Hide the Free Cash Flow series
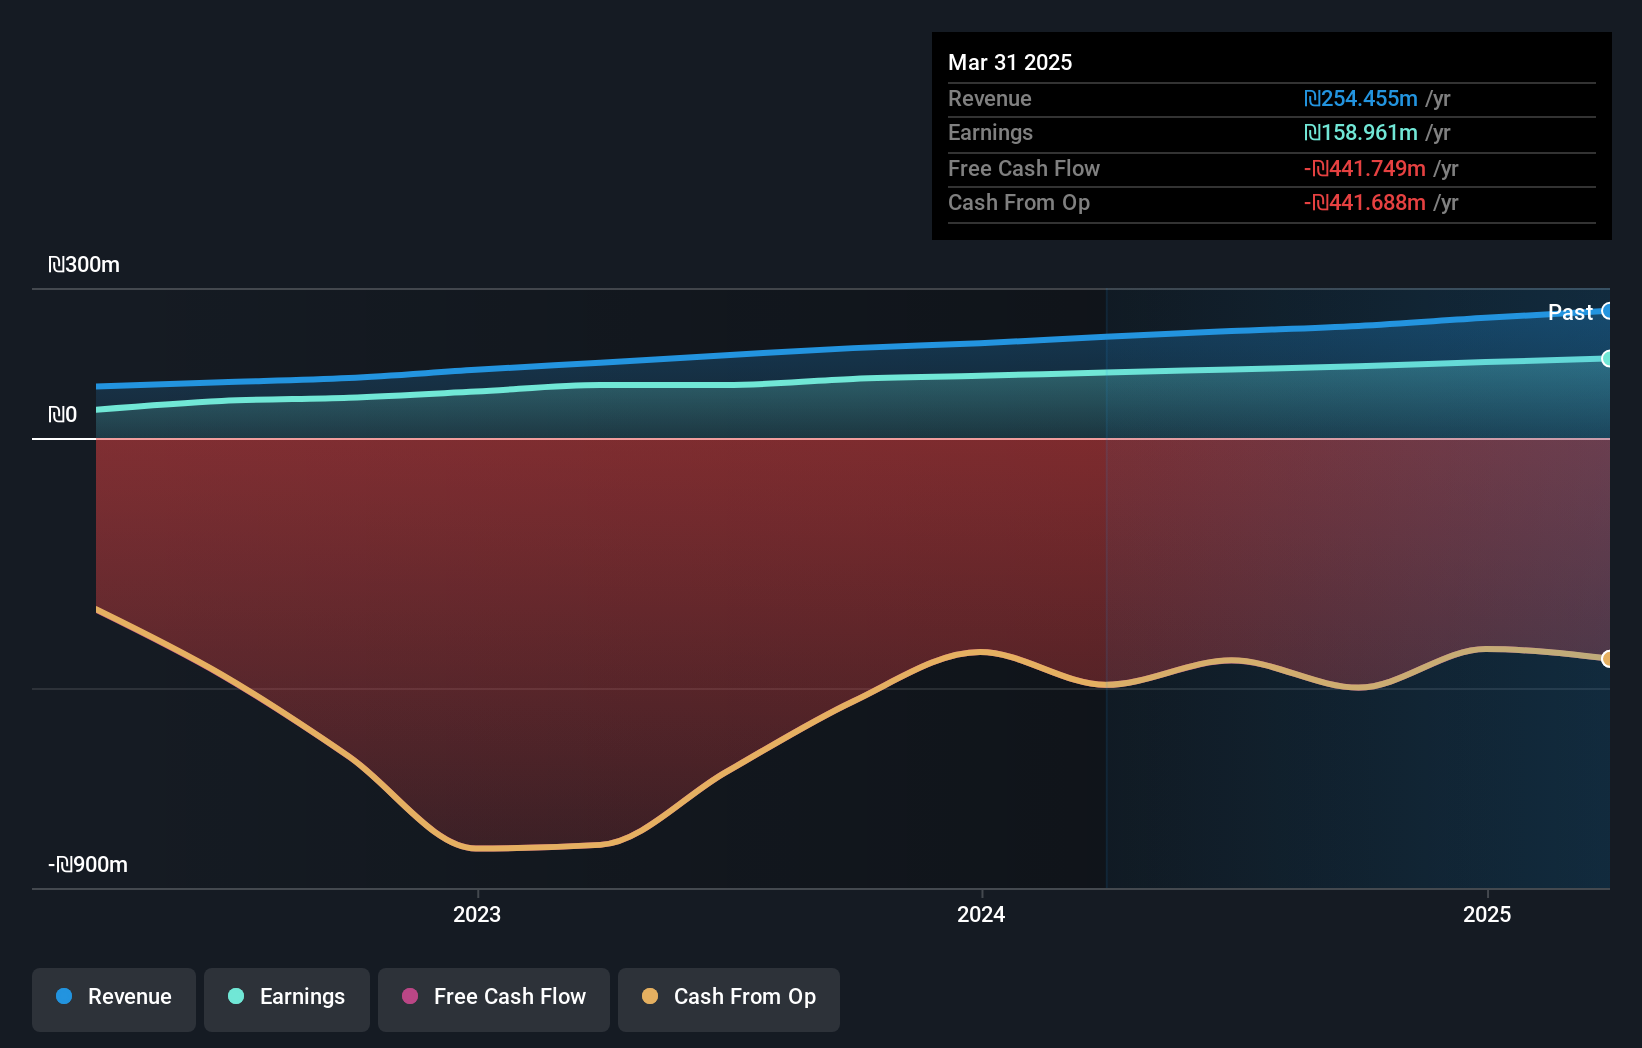 (493, 997)
